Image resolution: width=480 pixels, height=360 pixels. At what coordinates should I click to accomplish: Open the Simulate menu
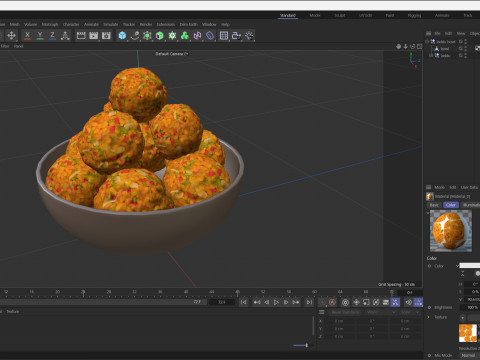coord(111,24)
